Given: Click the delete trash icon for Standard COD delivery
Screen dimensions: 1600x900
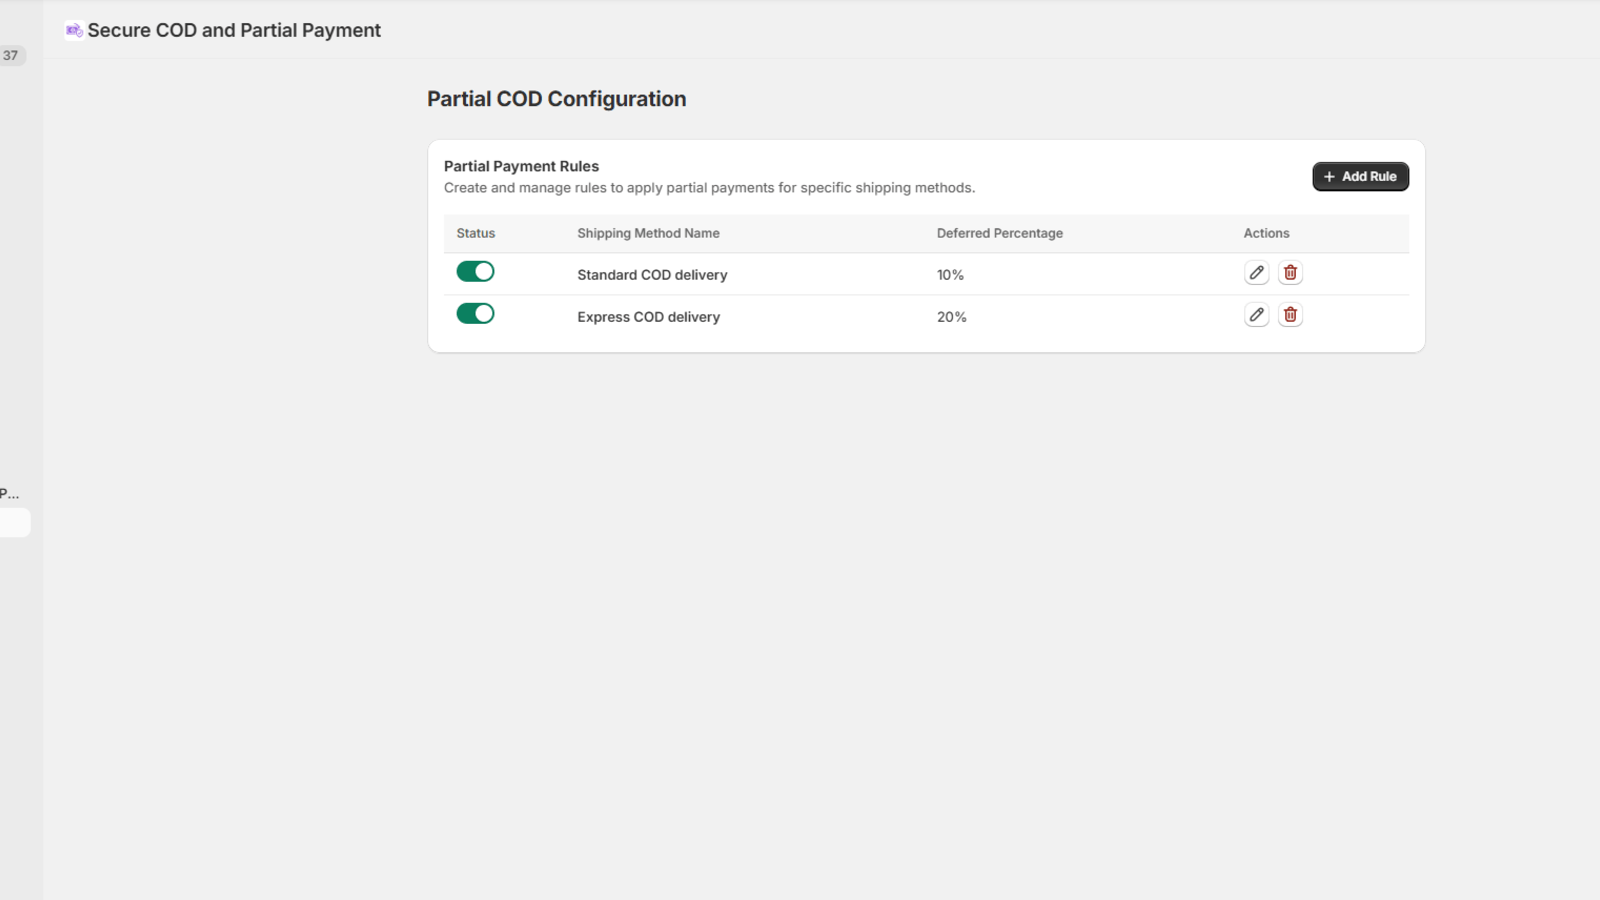Looking at the screenshot, I should pyautogui.click(x=1290, y=271).
